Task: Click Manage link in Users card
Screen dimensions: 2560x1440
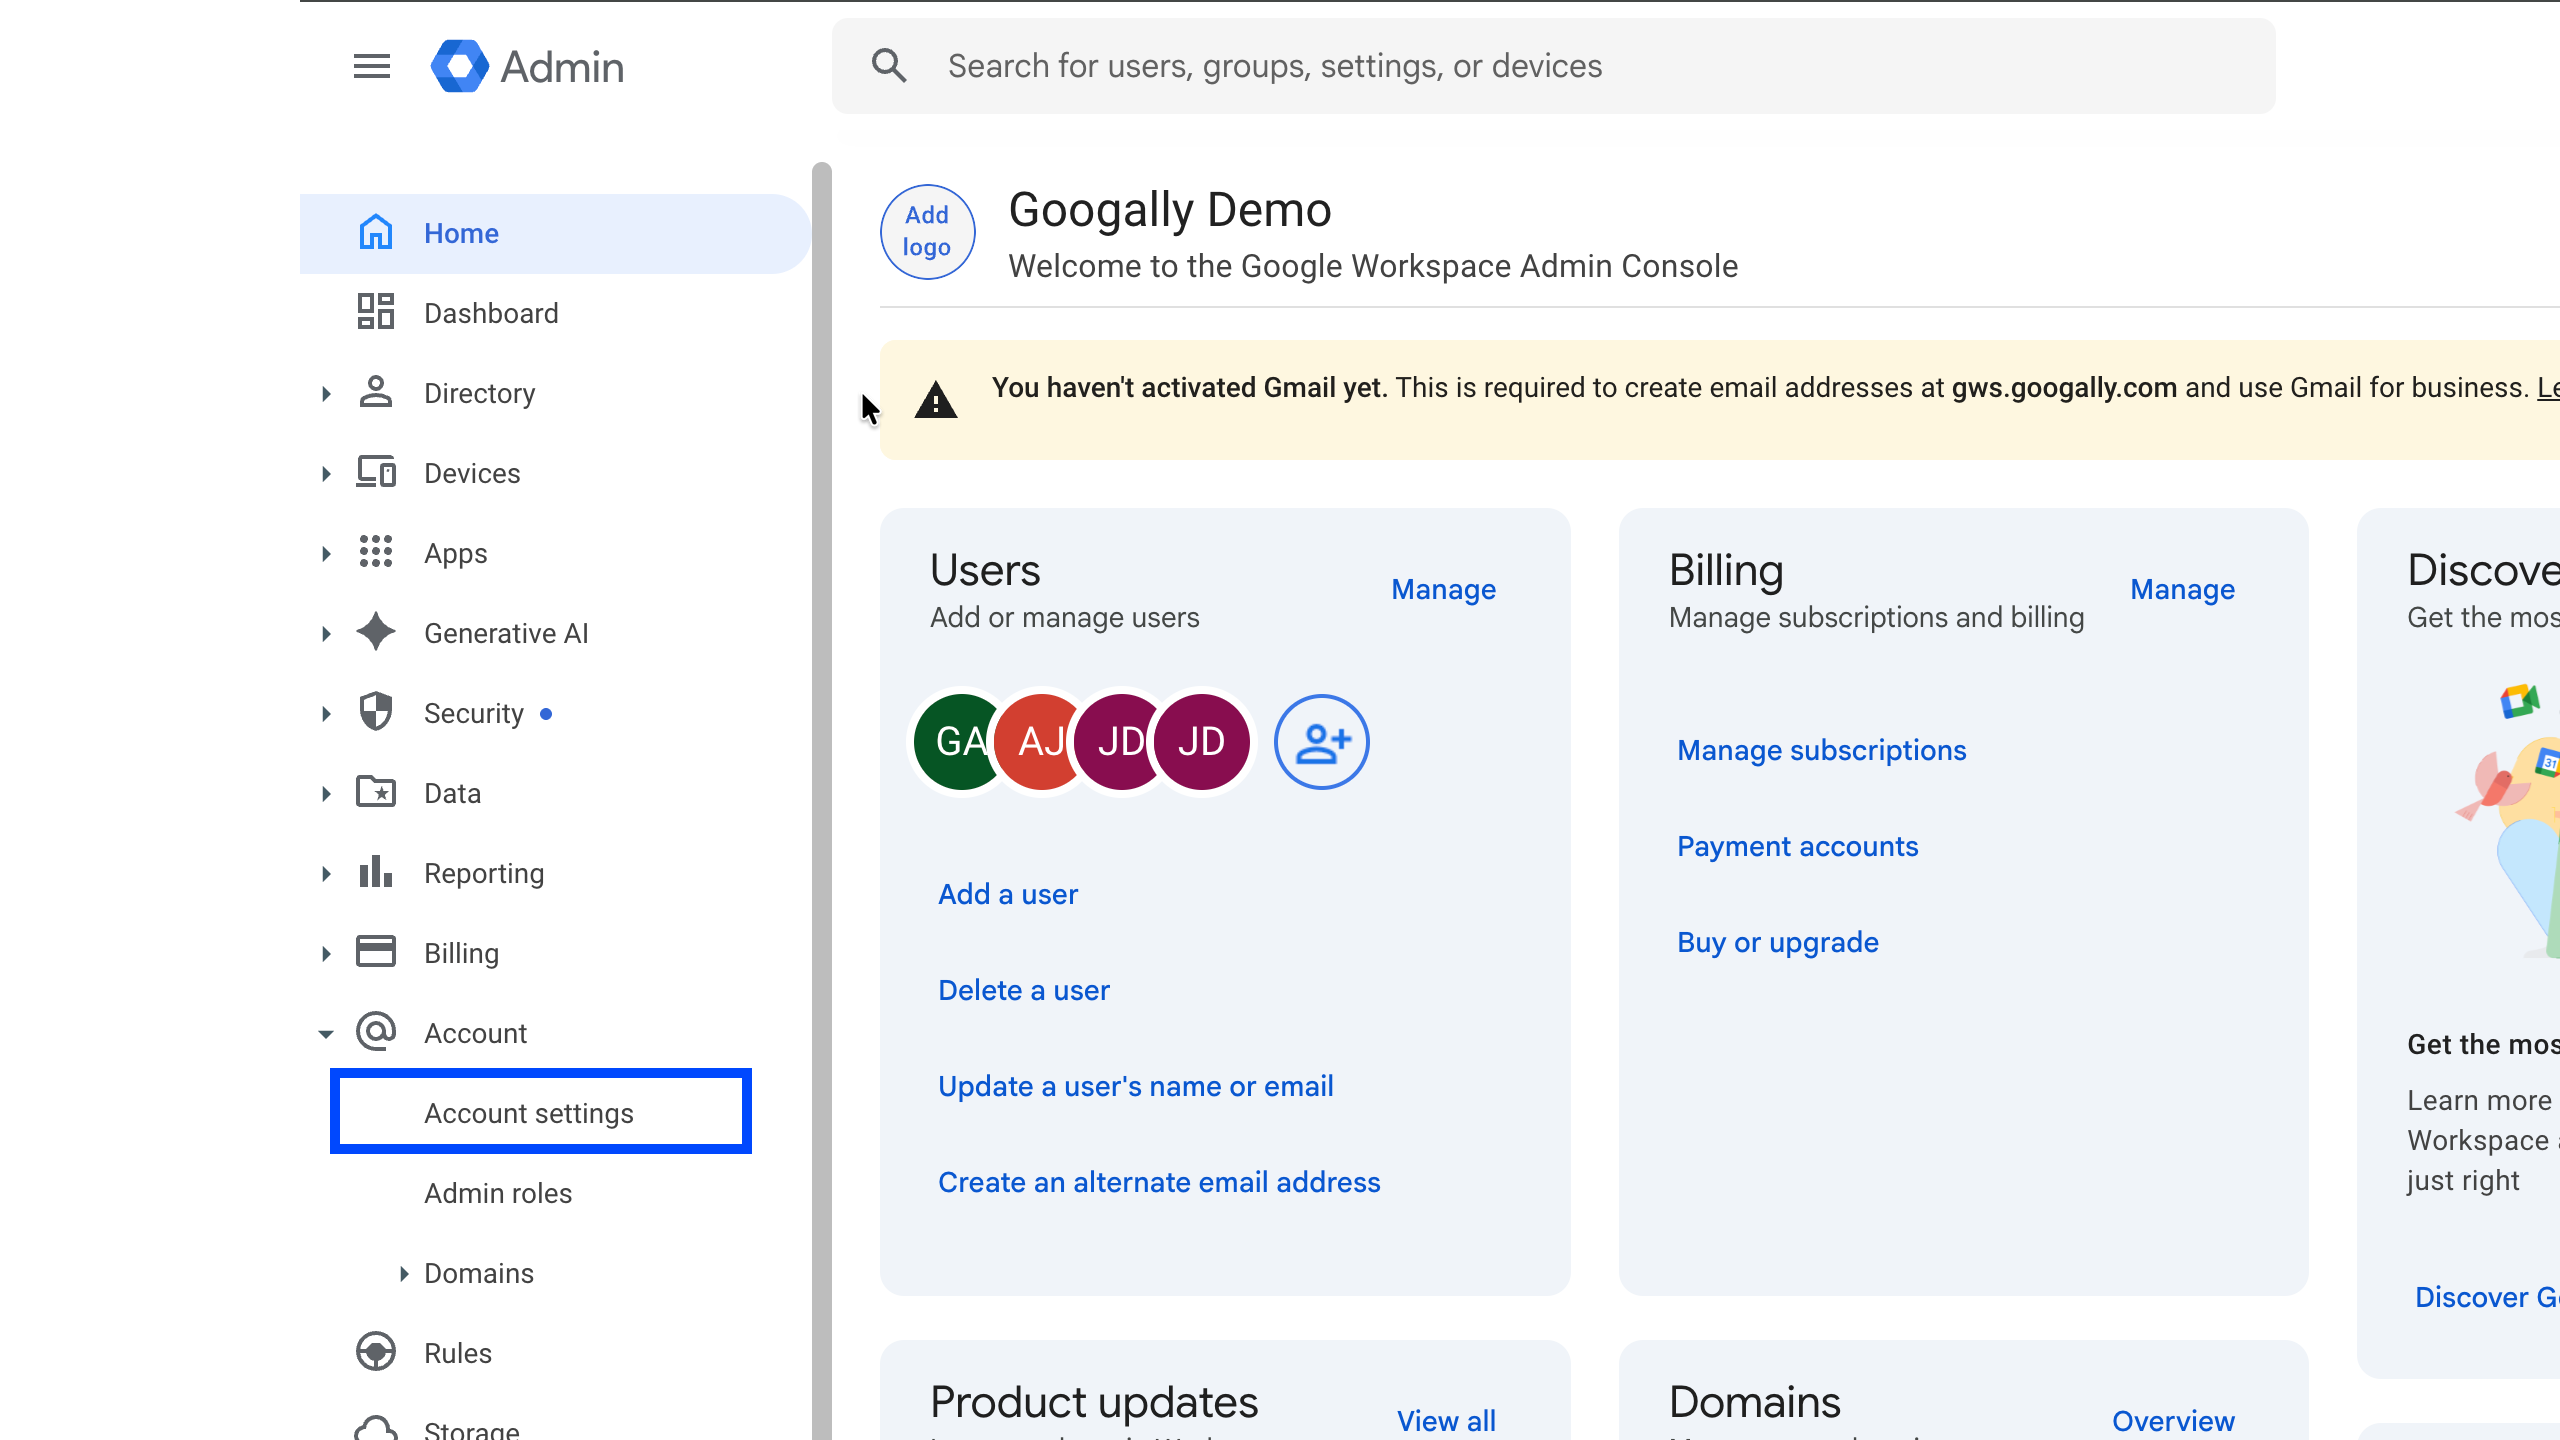Action: (x=1443, y=589)
